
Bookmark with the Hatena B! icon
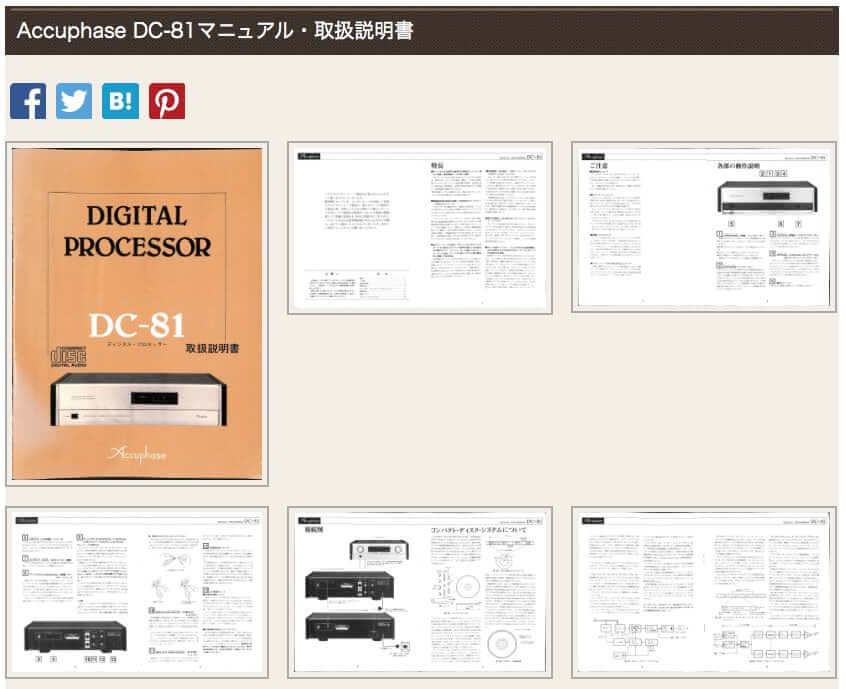120,101
